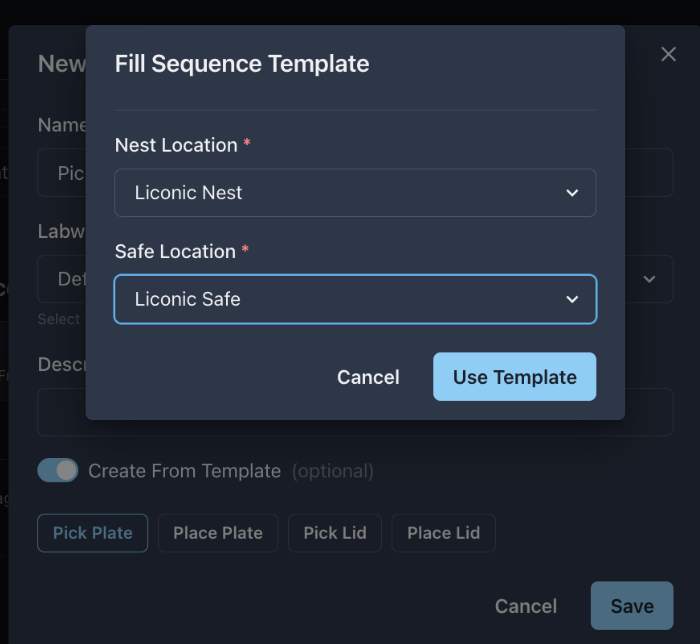Select the Place Plate template option
This screenshot has height=644, width=700.
point(218,533)
